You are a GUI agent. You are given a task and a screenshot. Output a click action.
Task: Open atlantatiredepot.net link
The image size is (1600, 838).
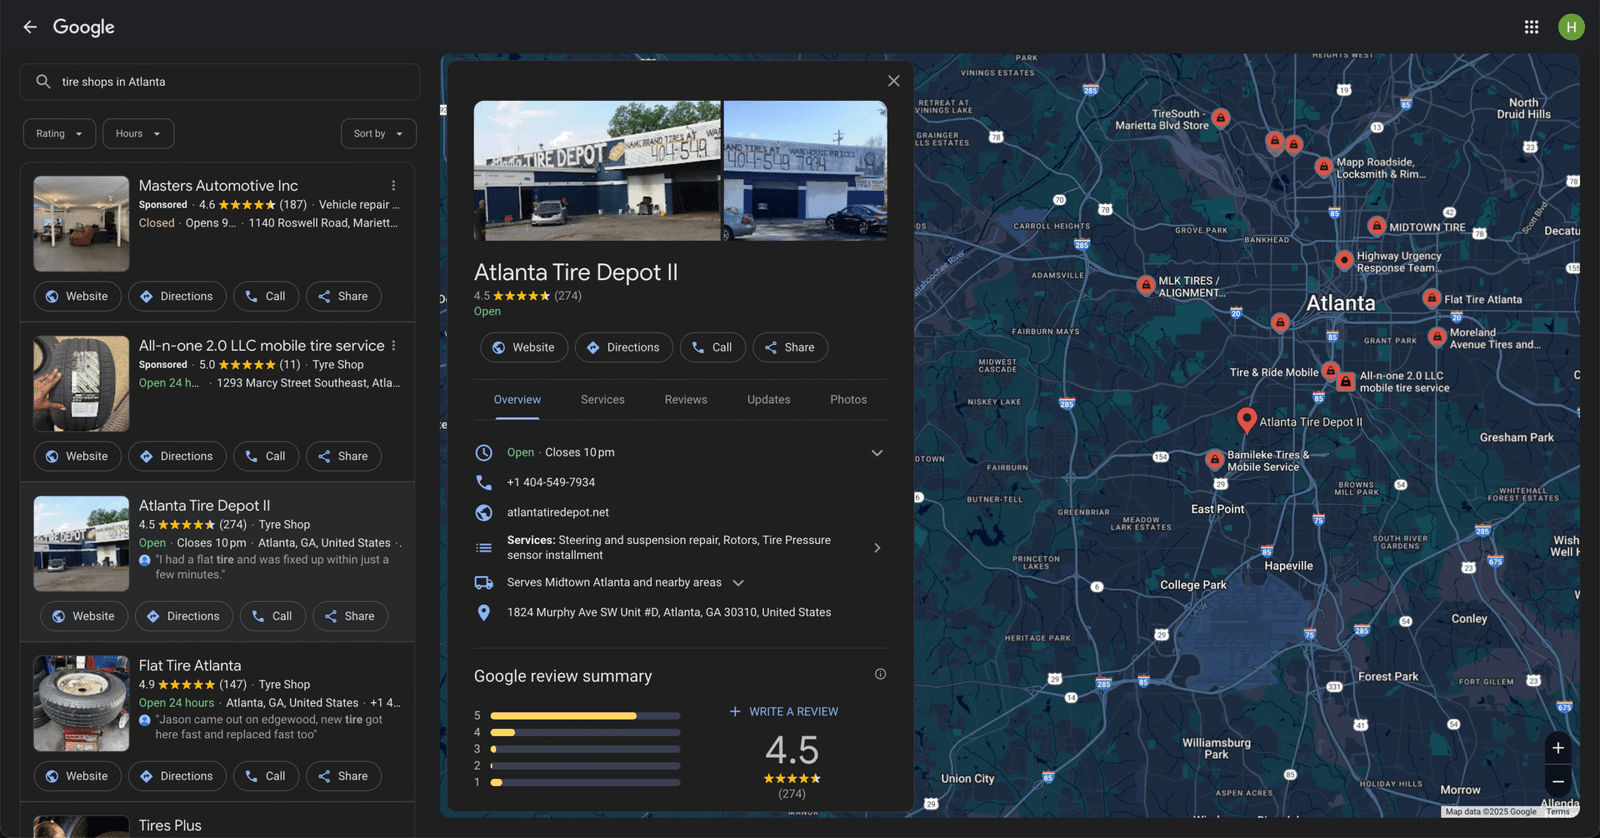coord(558,512)
